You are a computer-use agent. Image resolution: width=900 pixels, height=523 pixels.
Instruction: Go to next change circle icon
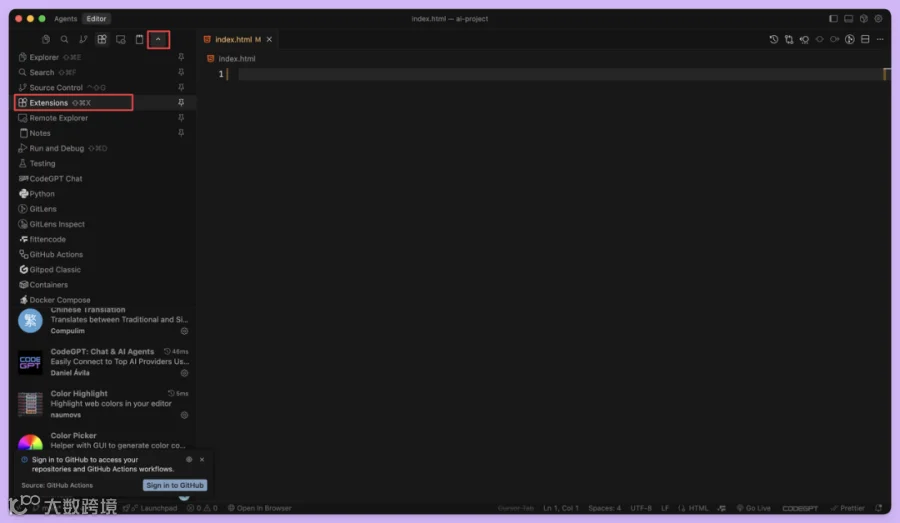835,40
